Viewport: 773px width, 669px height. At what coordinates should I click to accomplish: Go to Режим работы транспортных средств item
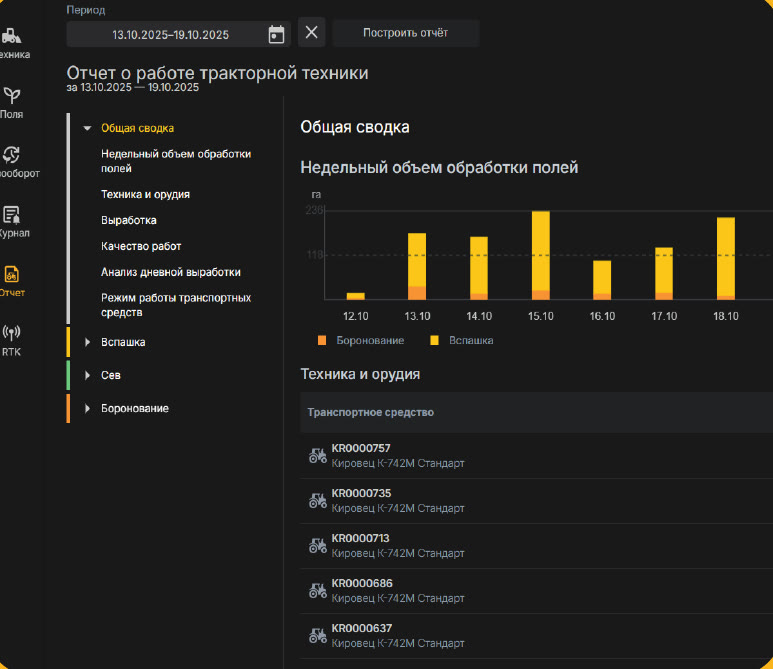176,305
